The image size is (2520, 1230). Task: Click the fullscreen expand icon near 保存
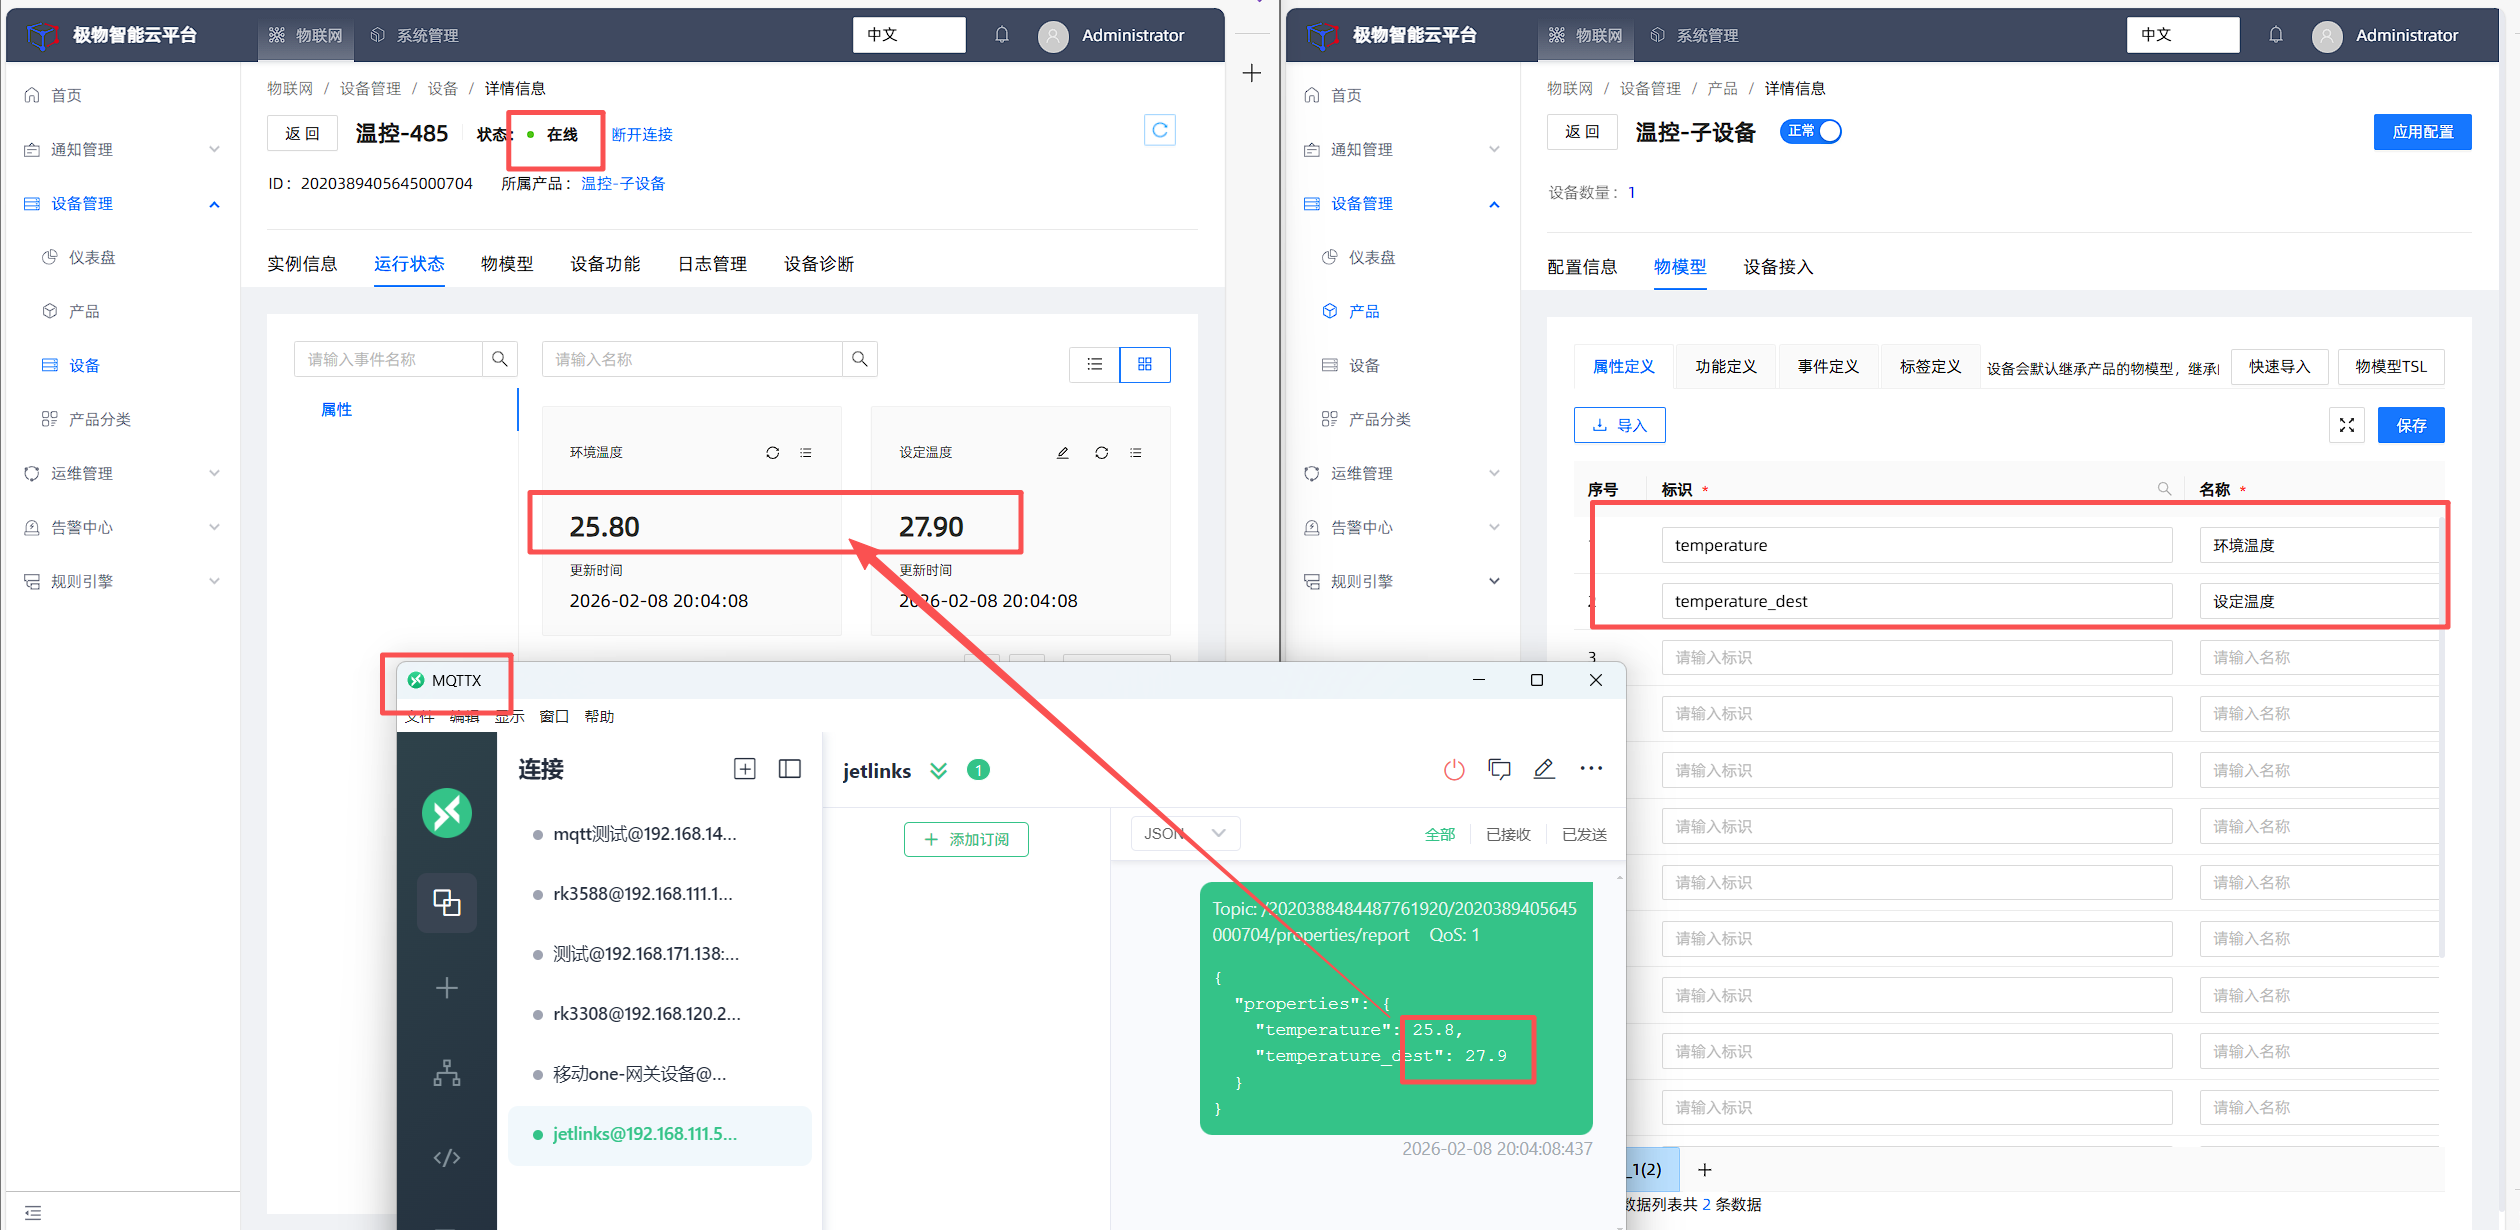click(x=2346, y=425)
